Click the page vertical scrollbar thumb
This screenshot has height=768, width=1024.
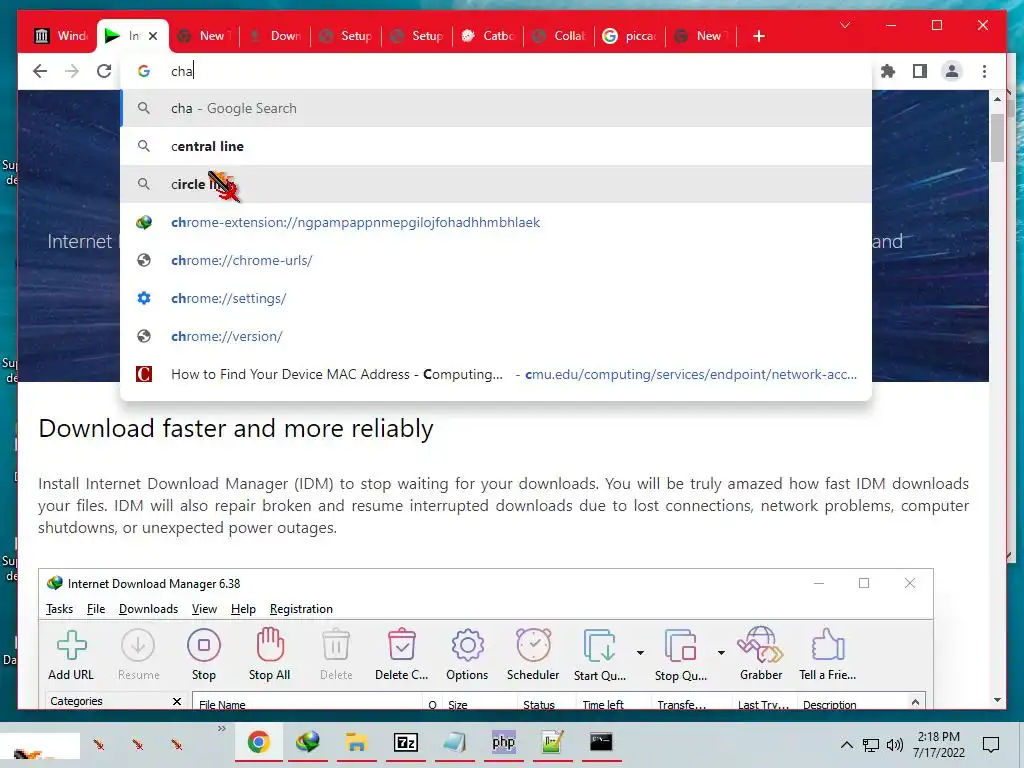point(997,137)
